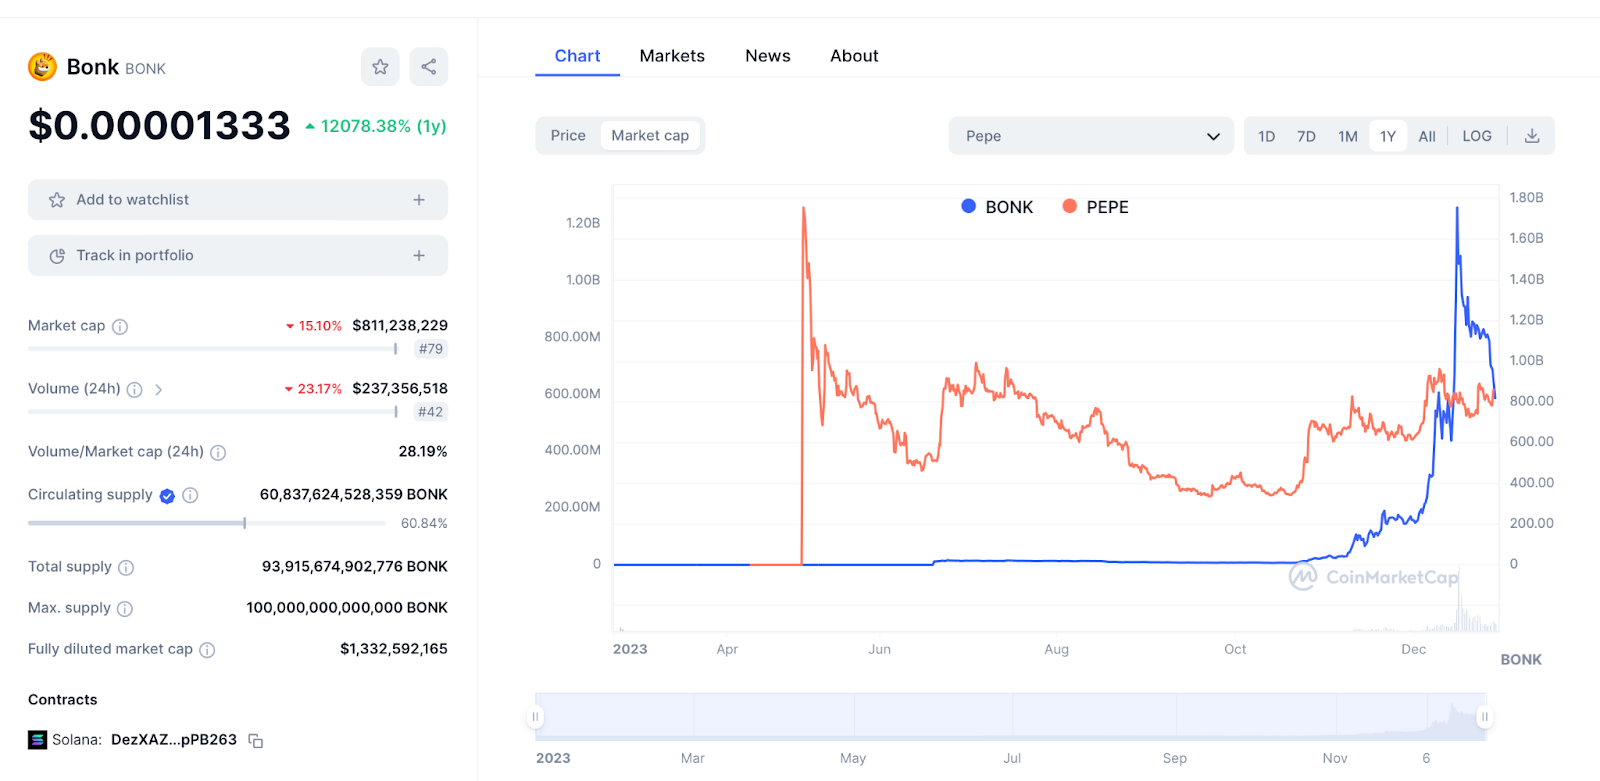Click the star icon inside Add to watchlist
1600x781 pixels.
click(57, 200)
